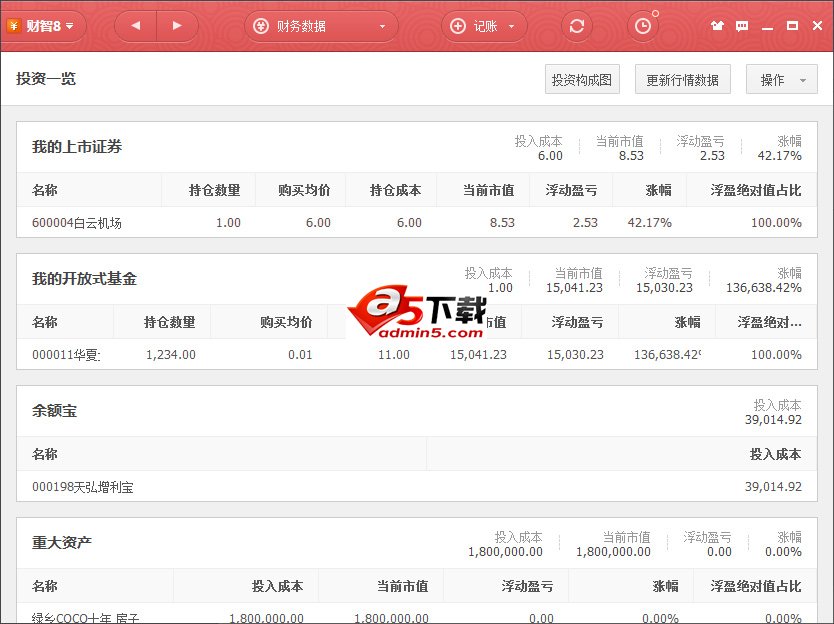Click the 8.53 market value in 白云机场 row
834x624 pixels.
502,222
